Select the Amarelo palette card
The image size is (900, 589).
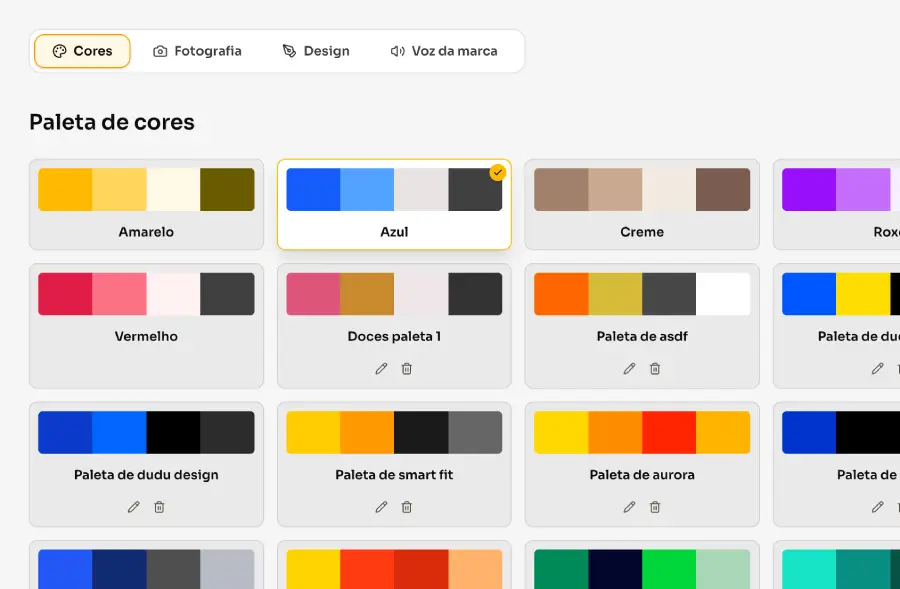click(146, 204)
